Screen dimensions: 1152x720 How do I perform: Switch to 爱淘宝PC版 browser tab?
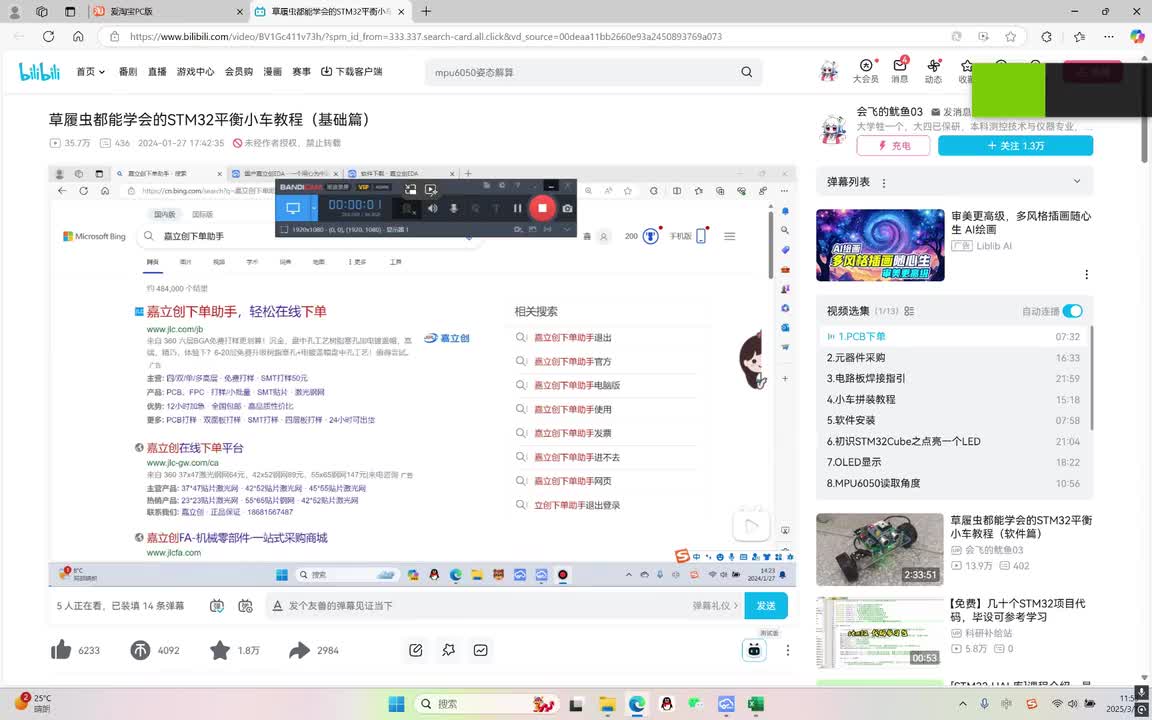tap(169, 12)
